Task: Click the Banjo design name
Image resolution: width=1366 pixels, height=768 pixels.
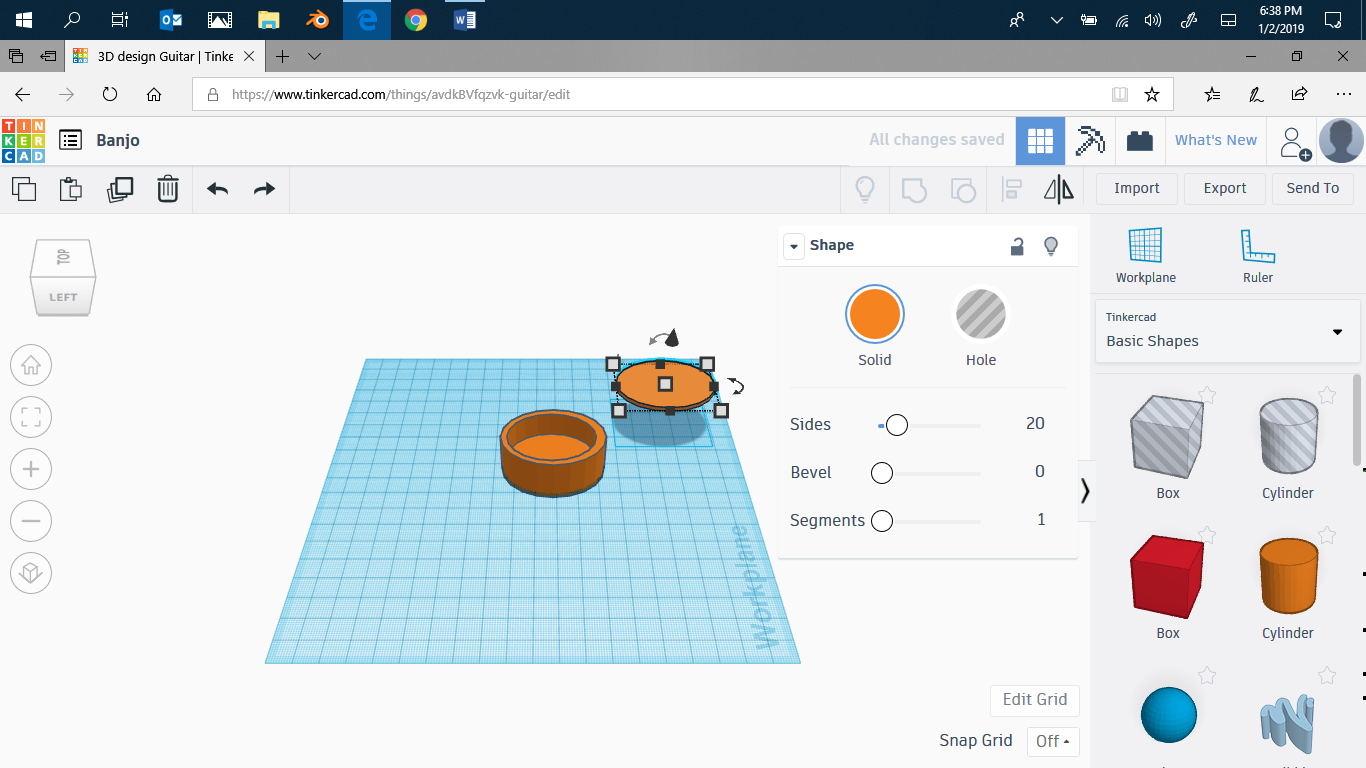Action: pos(118,140)
